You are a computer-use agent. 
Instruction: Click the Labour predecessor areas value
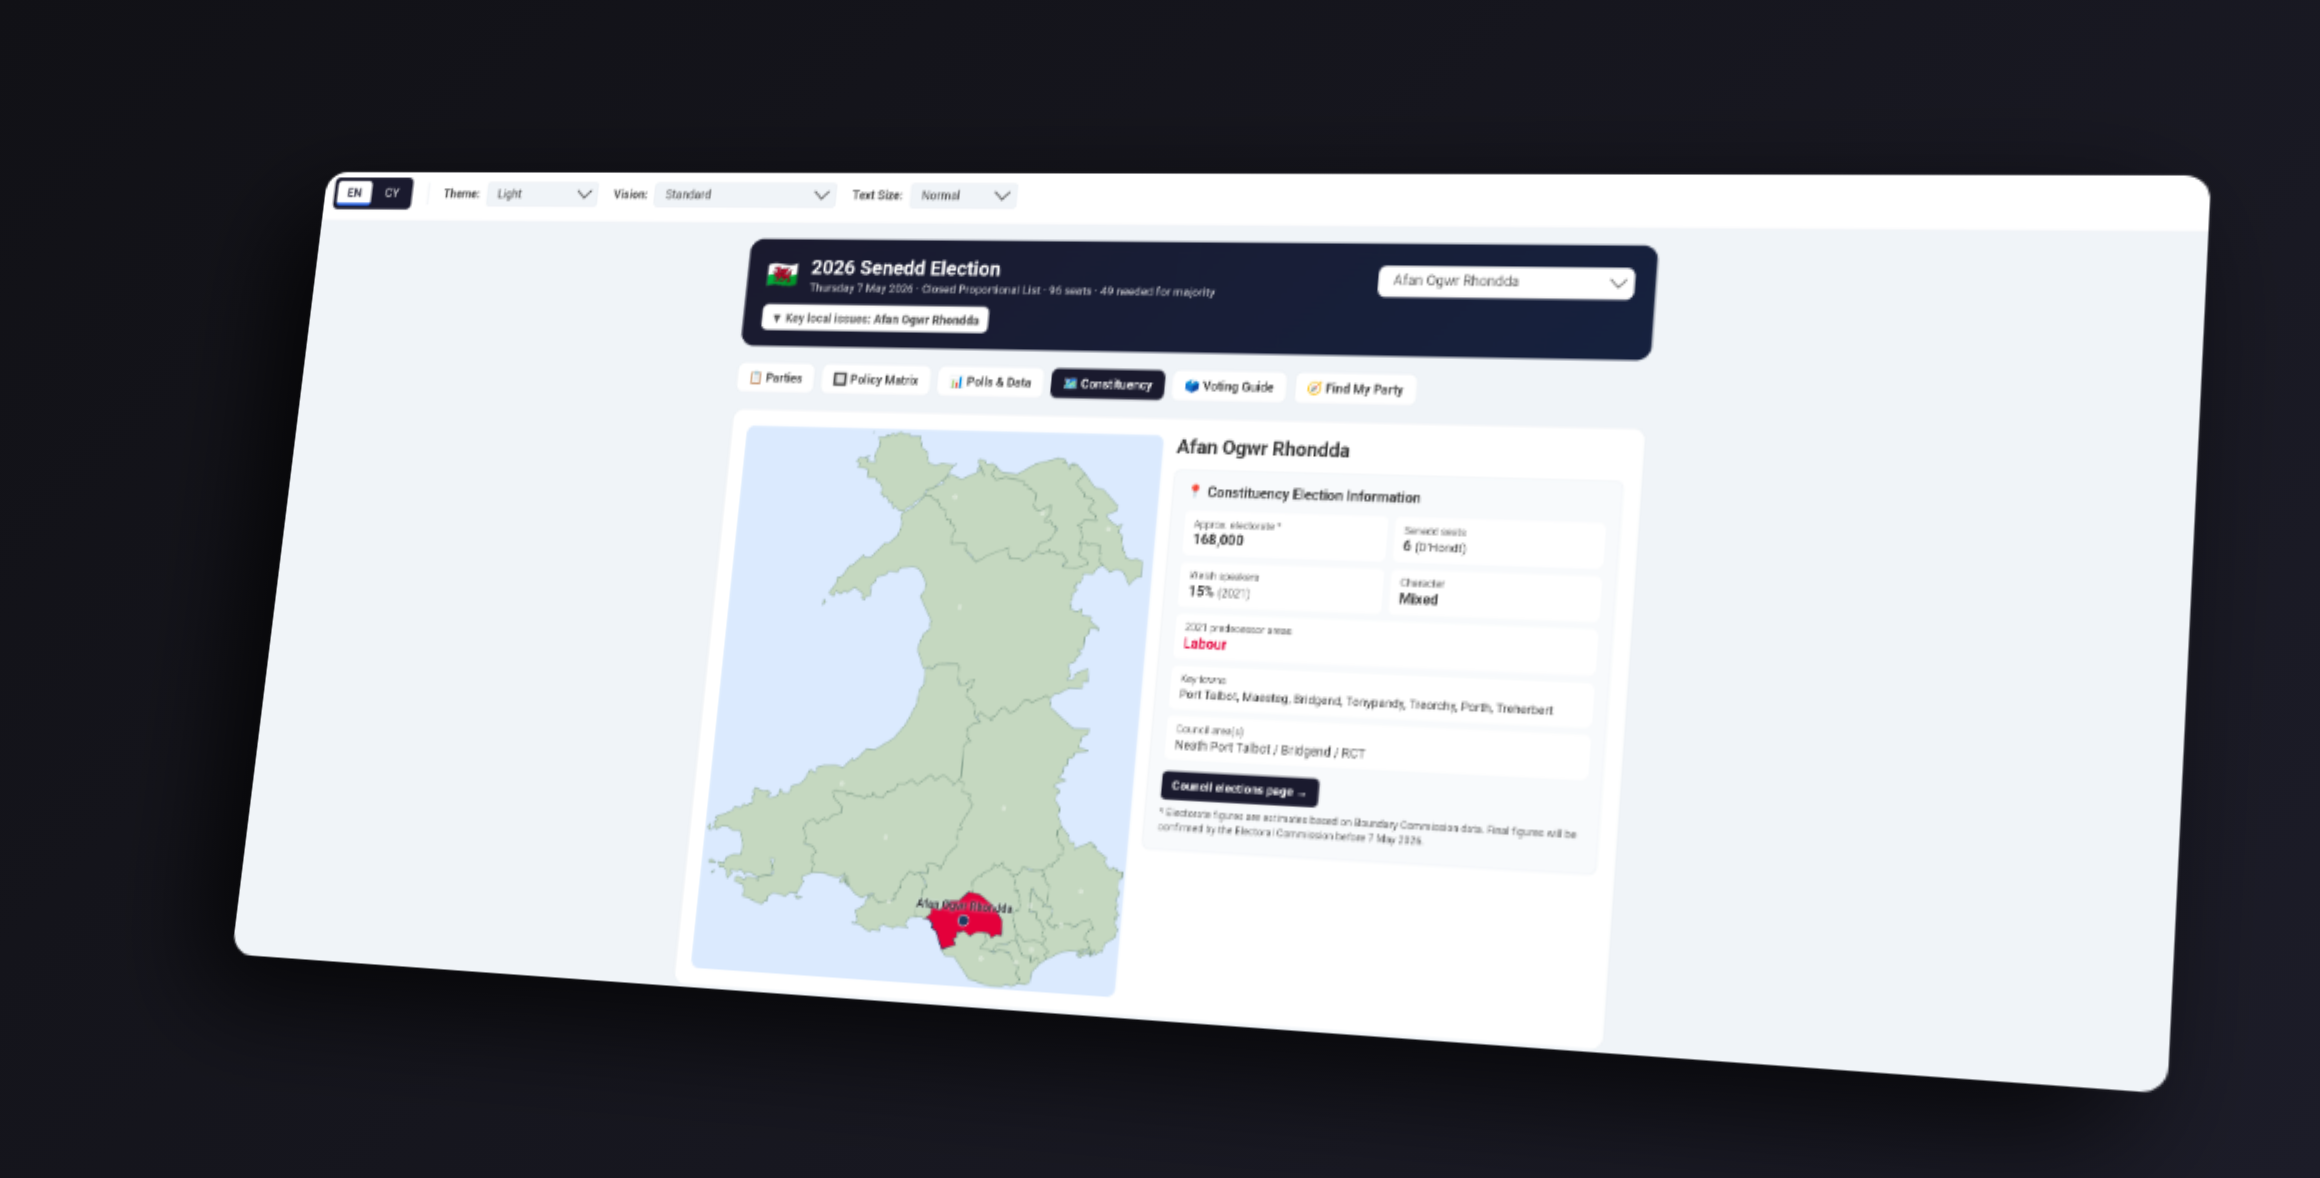(1204, 644)
